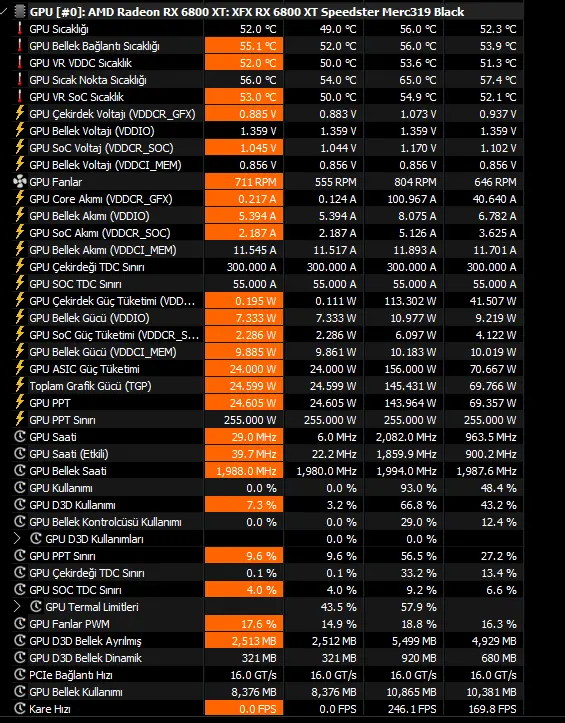Click the lightning icon beside GPU Bellek Voltajı (VDDIO)

[19, 130]
